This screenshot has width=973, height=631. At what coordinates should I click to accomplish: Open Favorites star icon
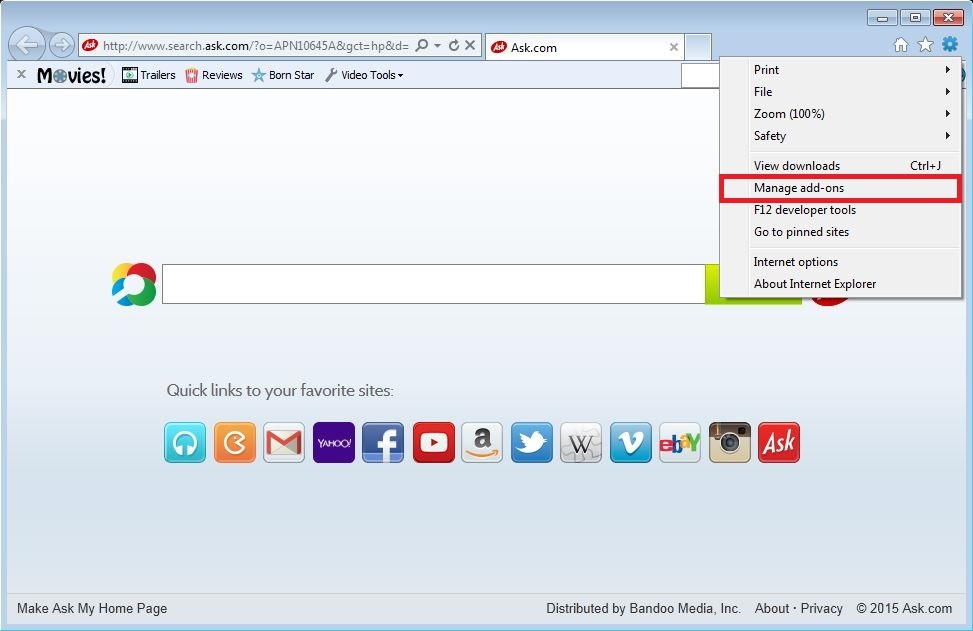coord(925,45)
